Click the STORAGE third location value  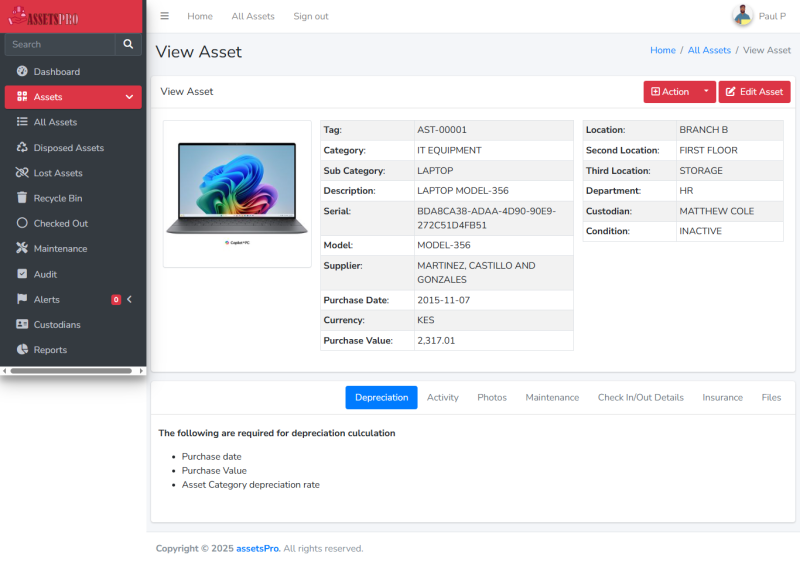pos(701,170)
